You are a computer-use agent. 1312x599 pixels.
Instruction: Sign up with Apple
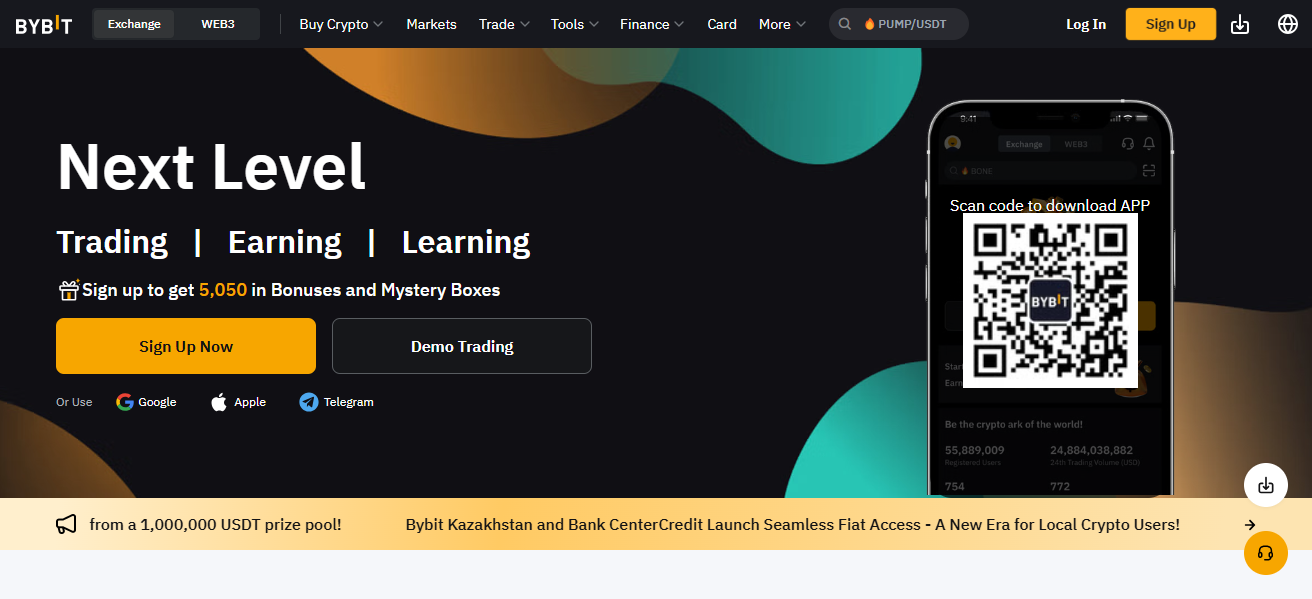[238, 402]
